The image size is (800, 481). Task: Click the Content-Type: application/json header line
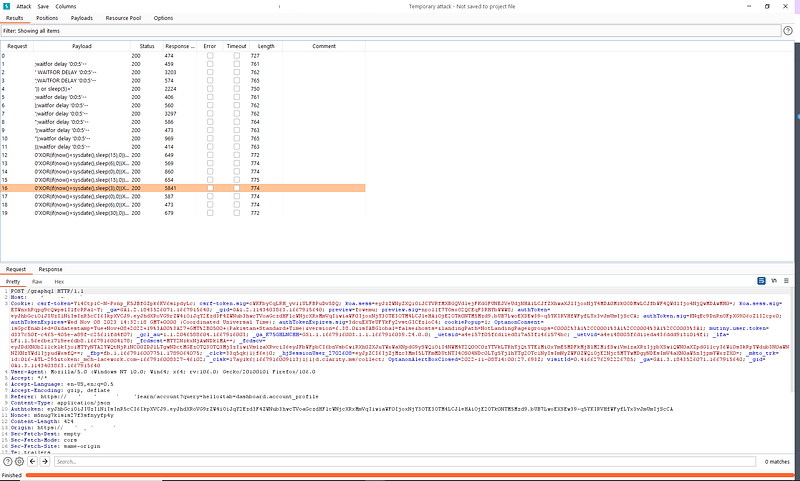61,403
